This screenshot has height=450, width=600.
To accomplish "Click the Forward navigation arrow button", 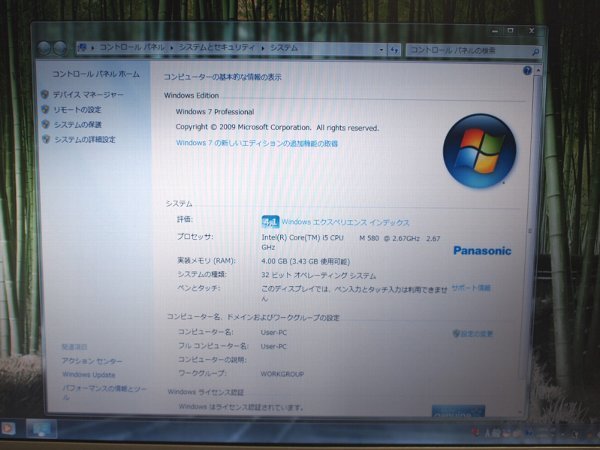I will pos(60,49).
